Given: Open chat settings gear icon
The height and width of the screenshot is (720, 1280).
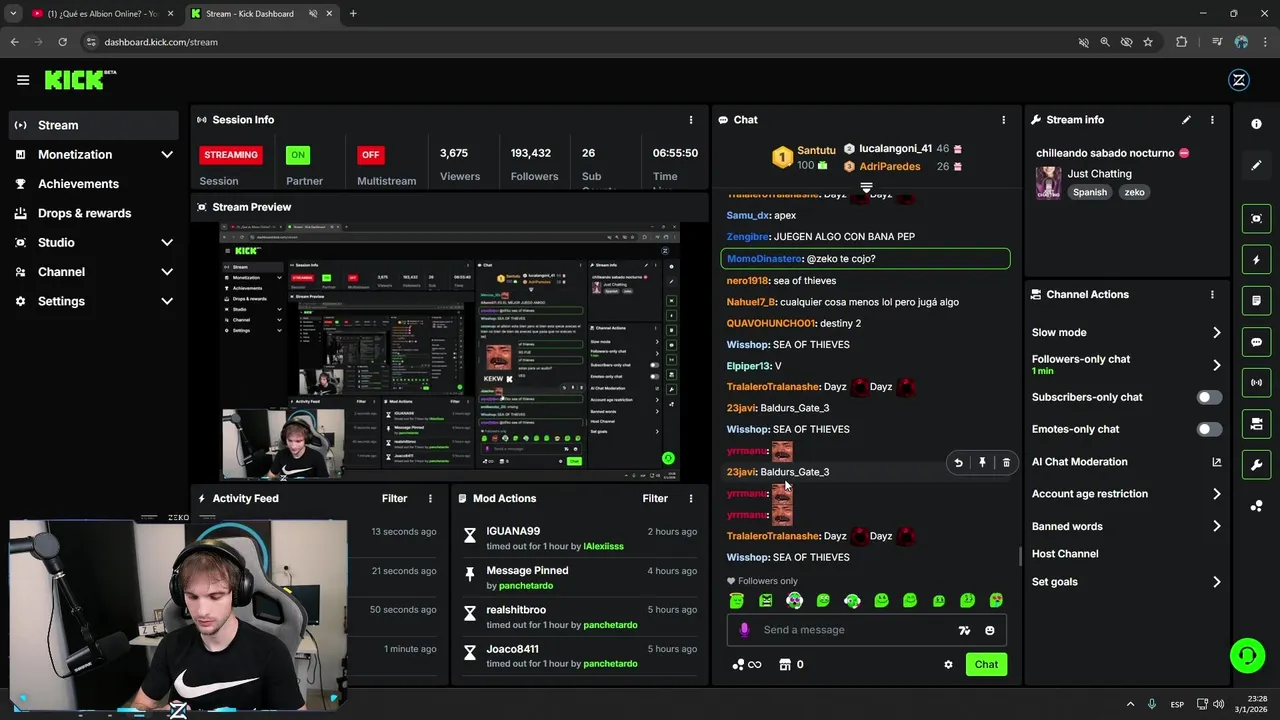Looking at the screenshot, I should click(x=948, y=665).
